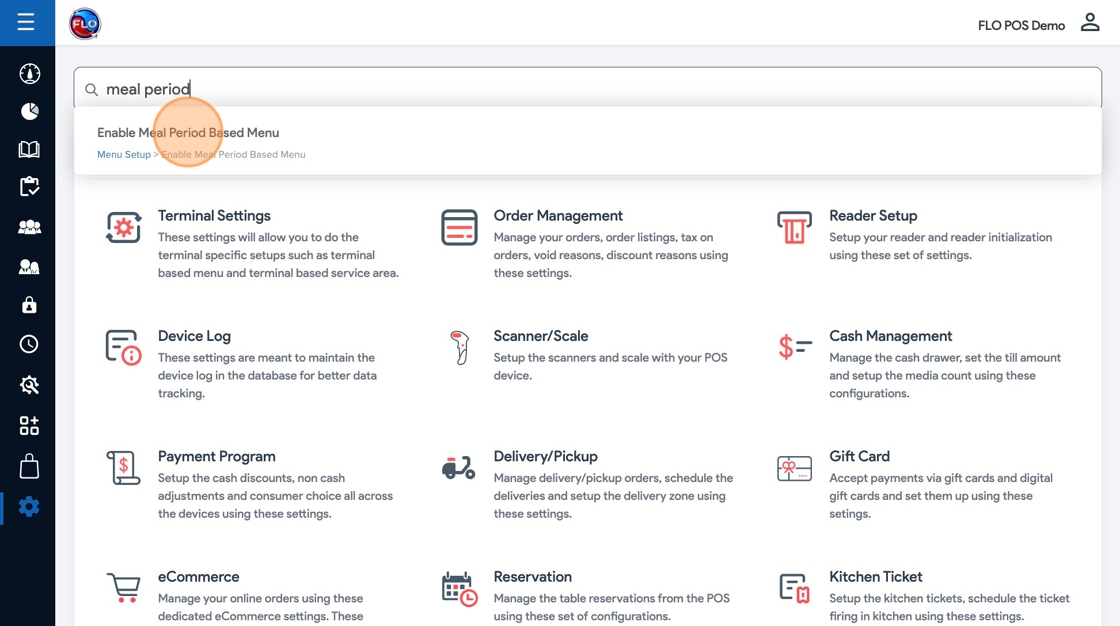Open the hamburger menu
The image size is (1120, 626).
[x=26, y=22]
